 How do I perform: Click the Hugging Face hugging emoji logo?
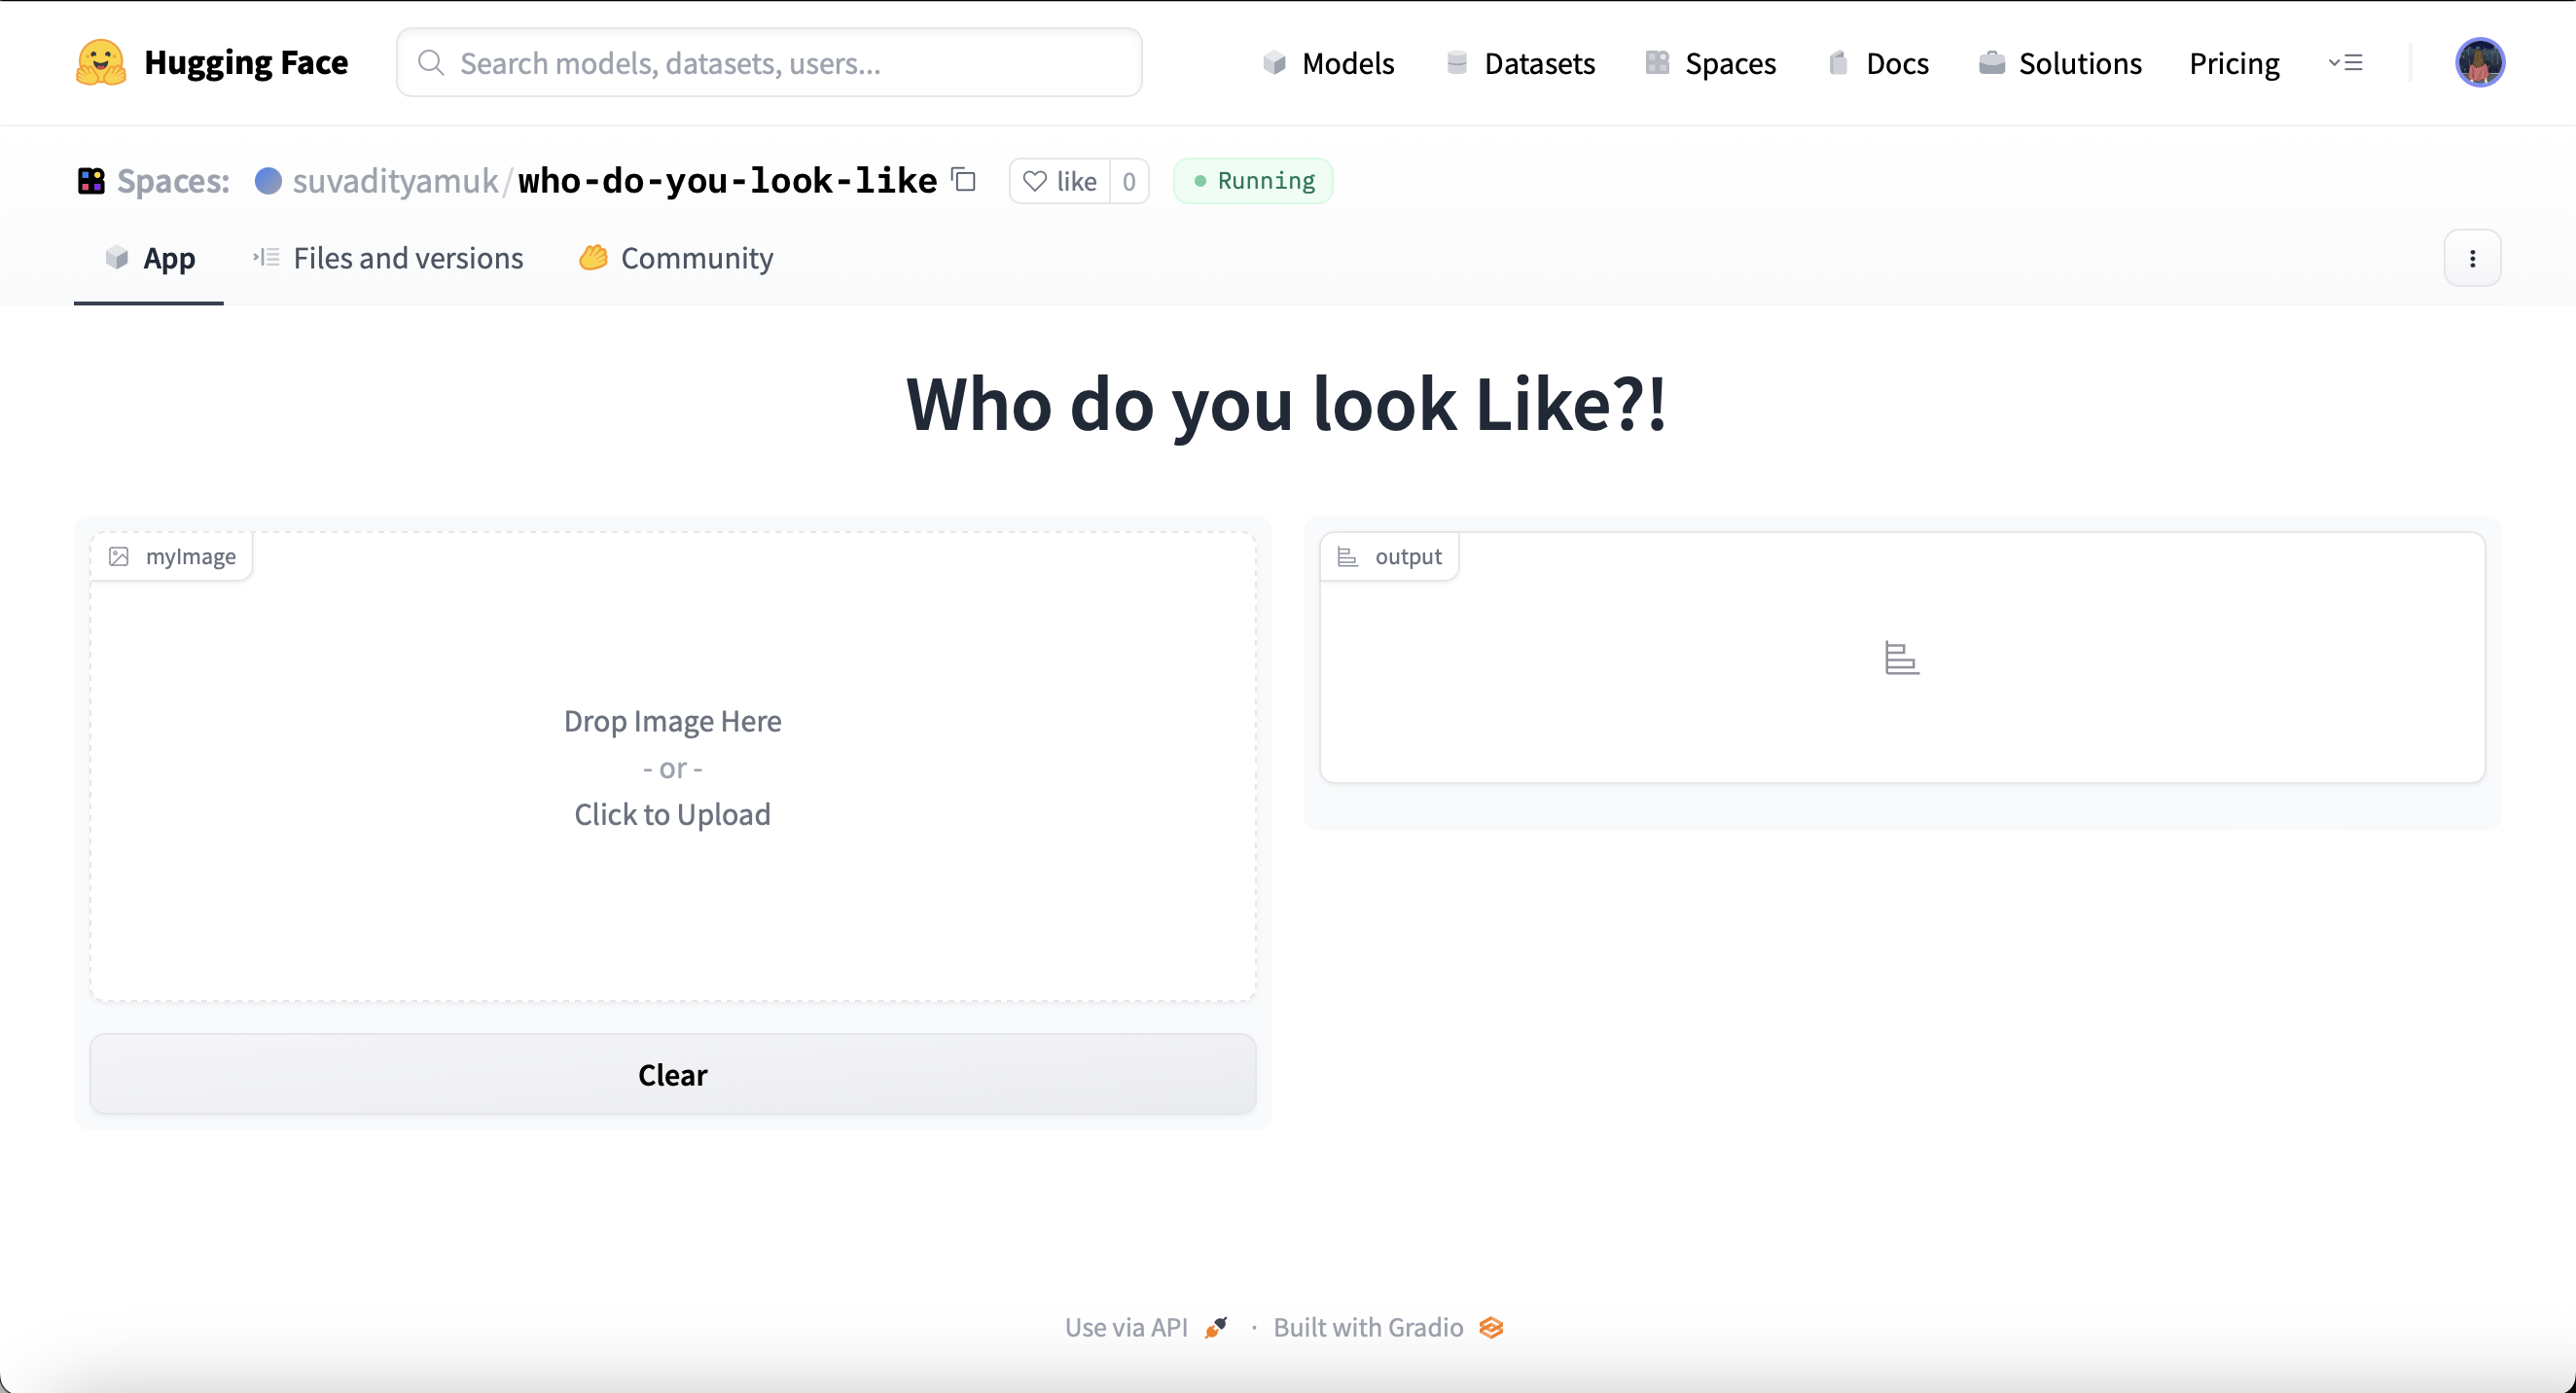(100, 62)
